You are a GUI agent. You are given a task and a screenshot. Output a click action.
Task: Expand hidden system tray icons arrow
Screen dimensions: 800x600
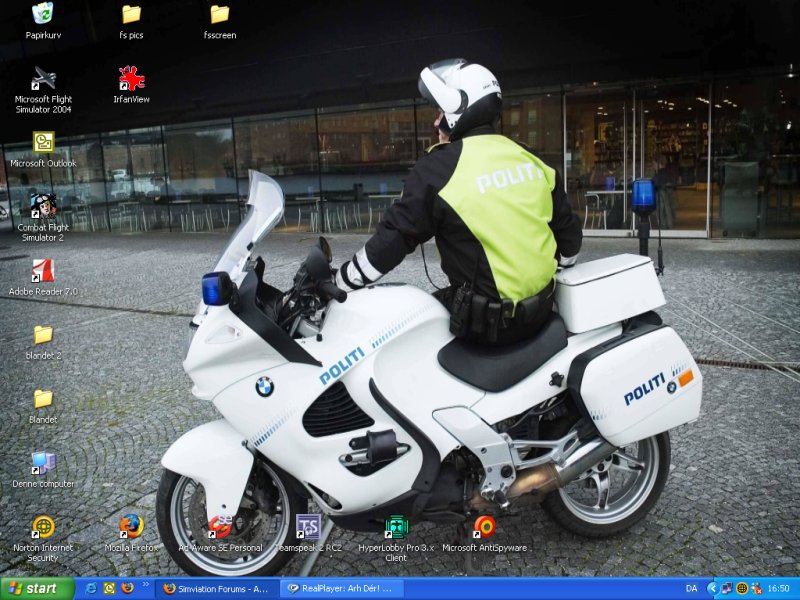coord(714,589)
